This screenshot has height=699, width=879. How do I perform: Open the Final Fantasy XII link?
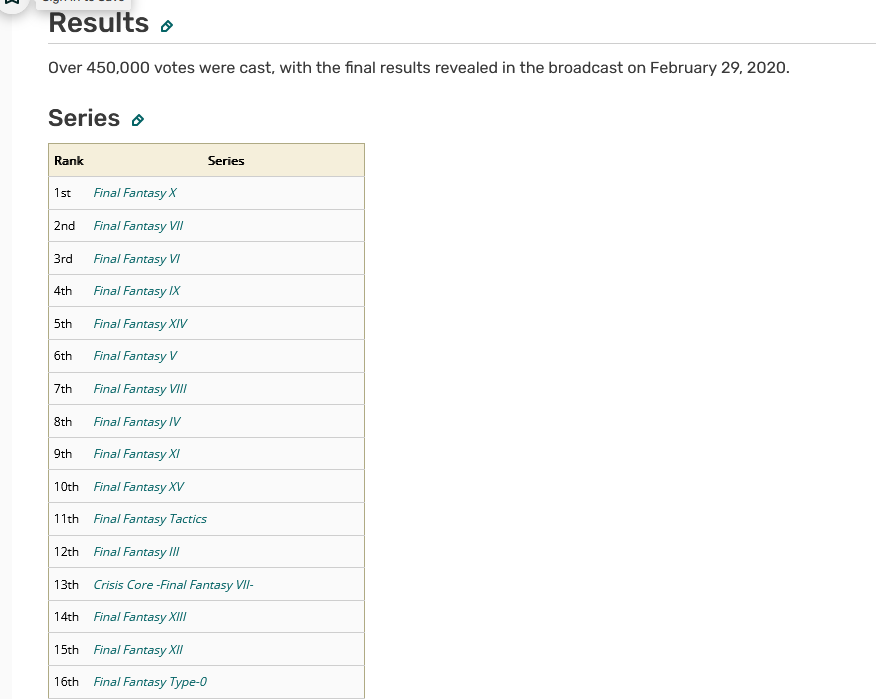[x=138, y=650]
